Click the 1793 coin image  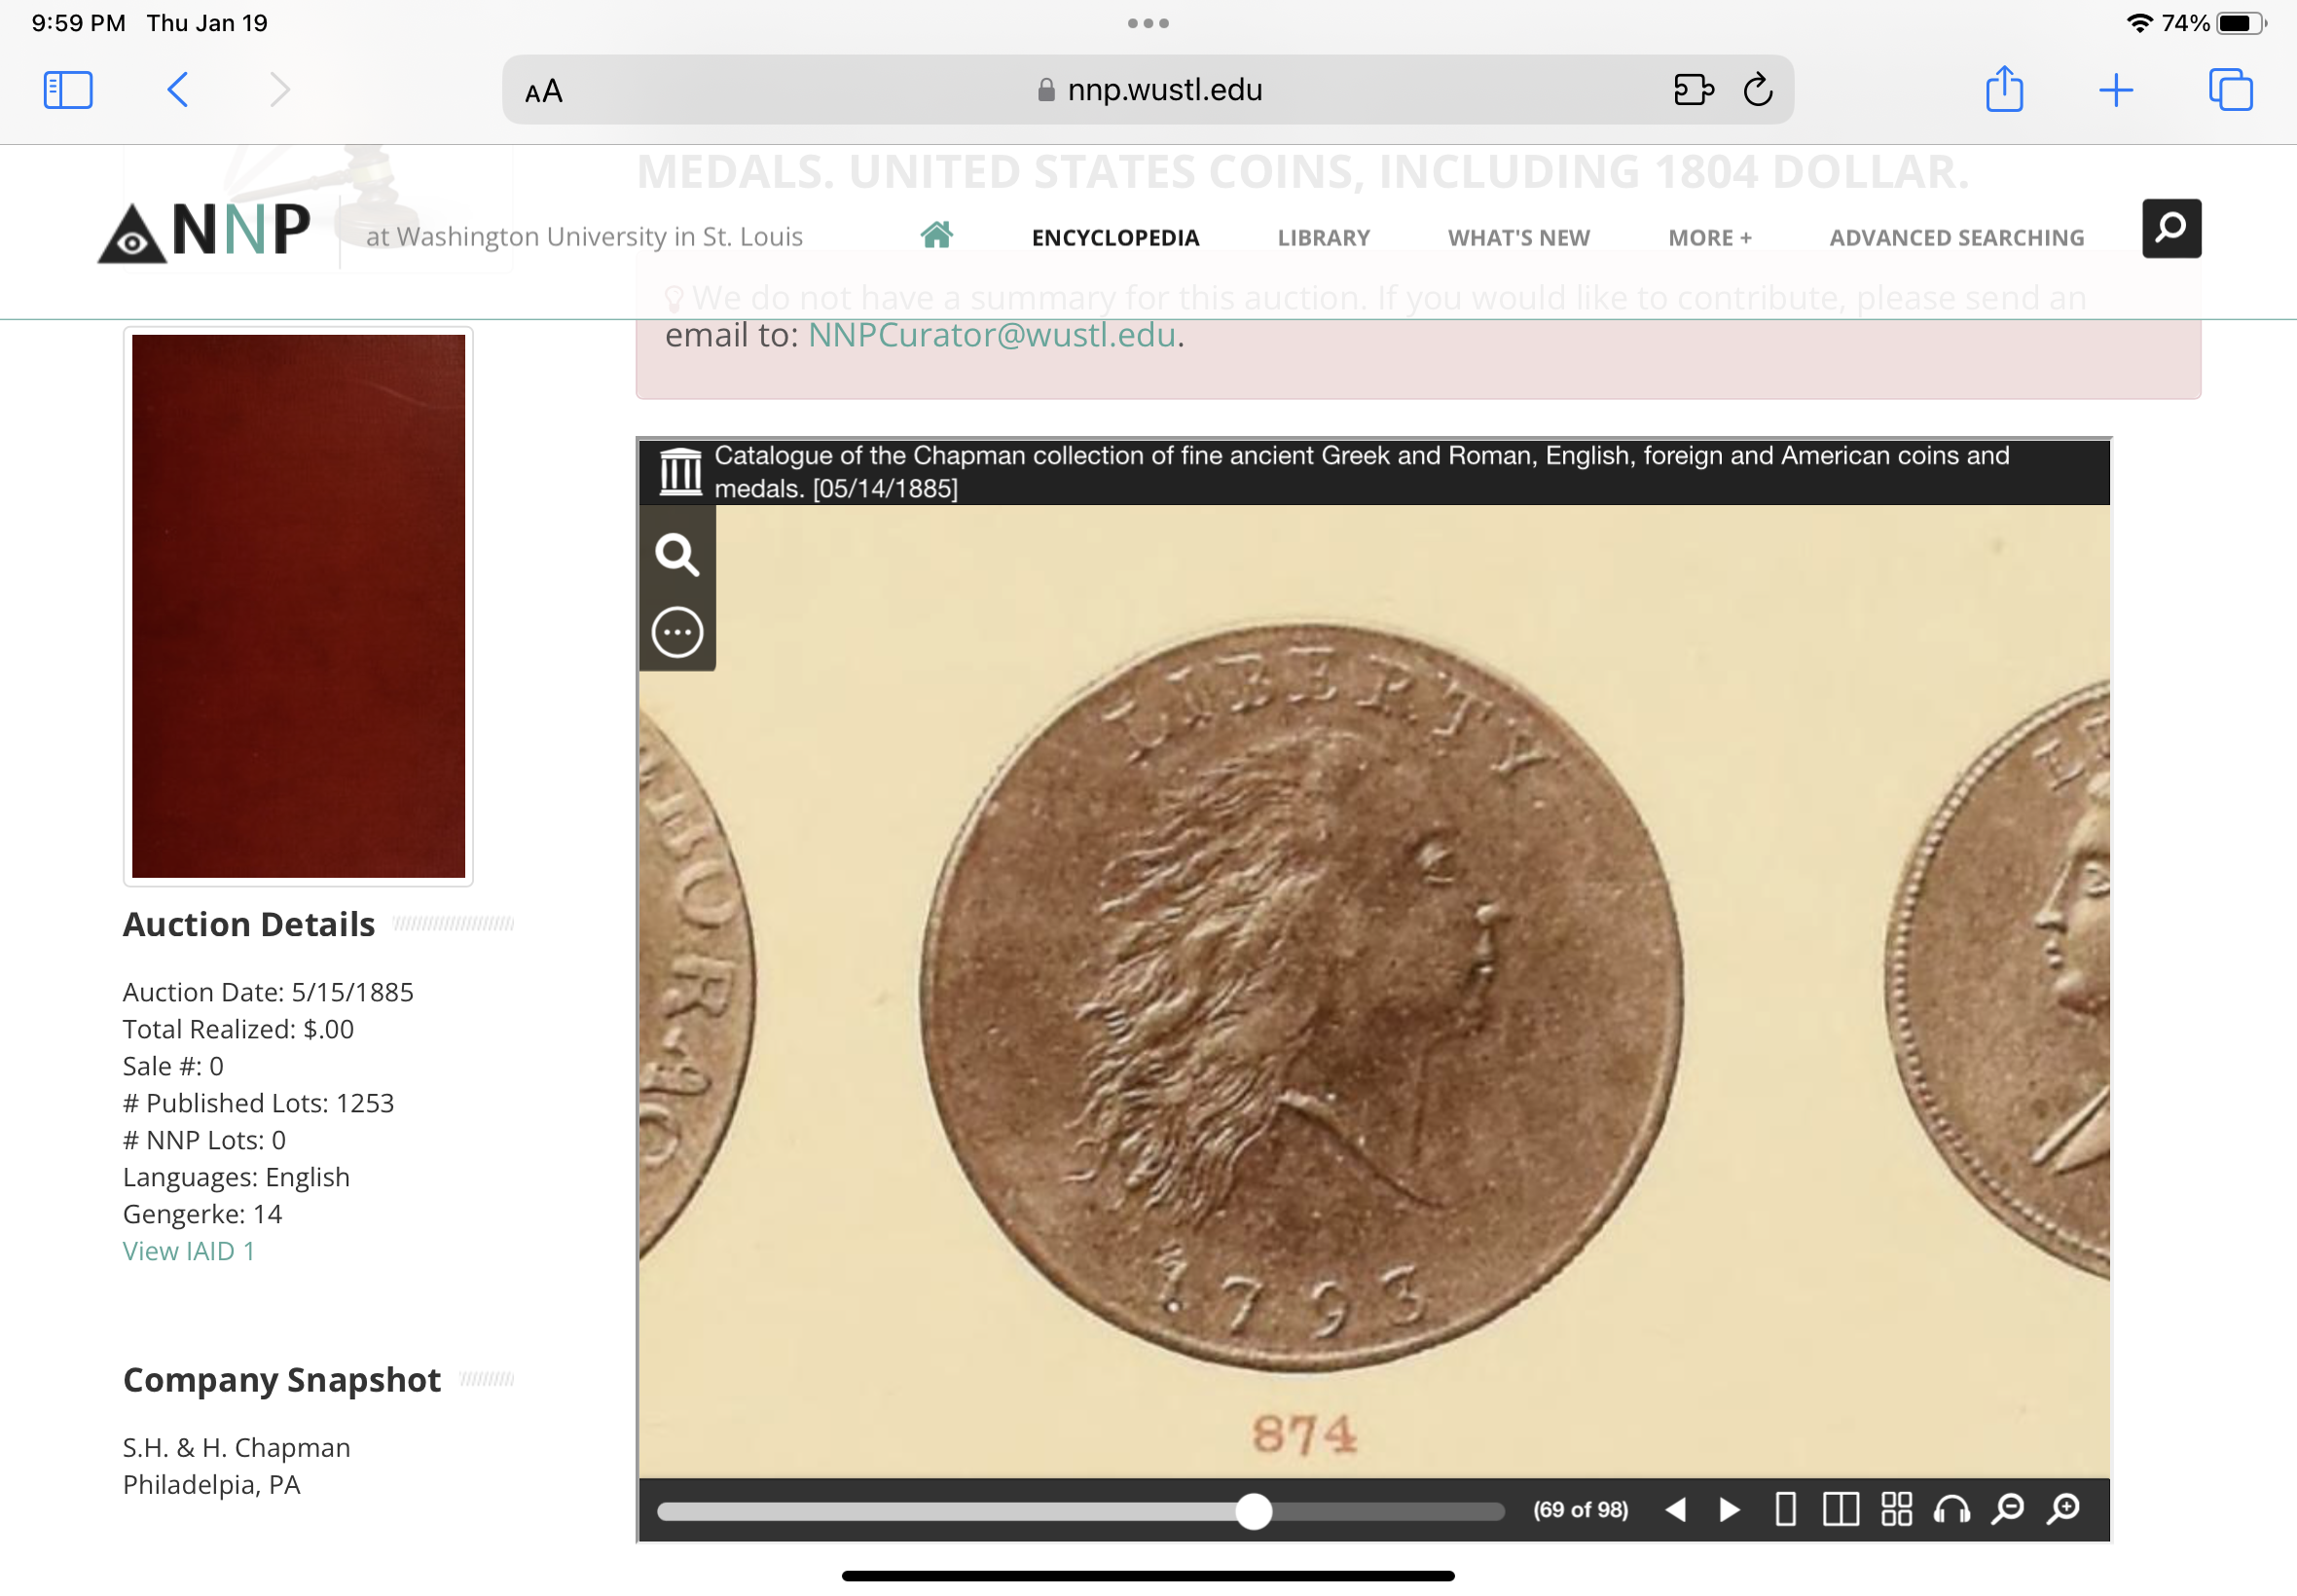(1301, 997)
